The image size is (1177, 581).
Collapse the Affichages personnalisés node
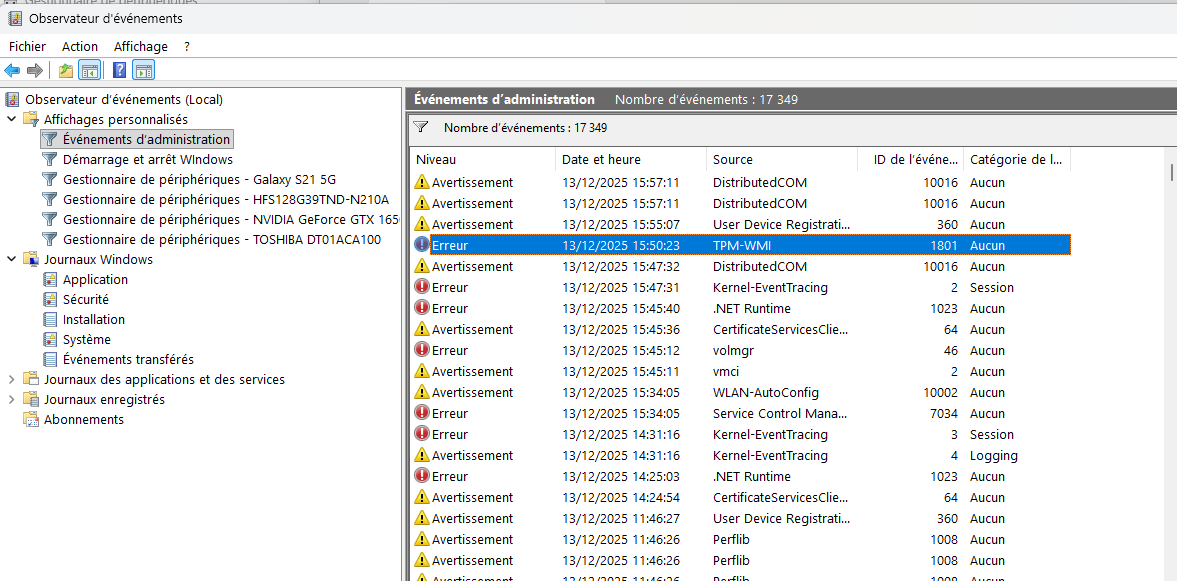tap(11, 119)
